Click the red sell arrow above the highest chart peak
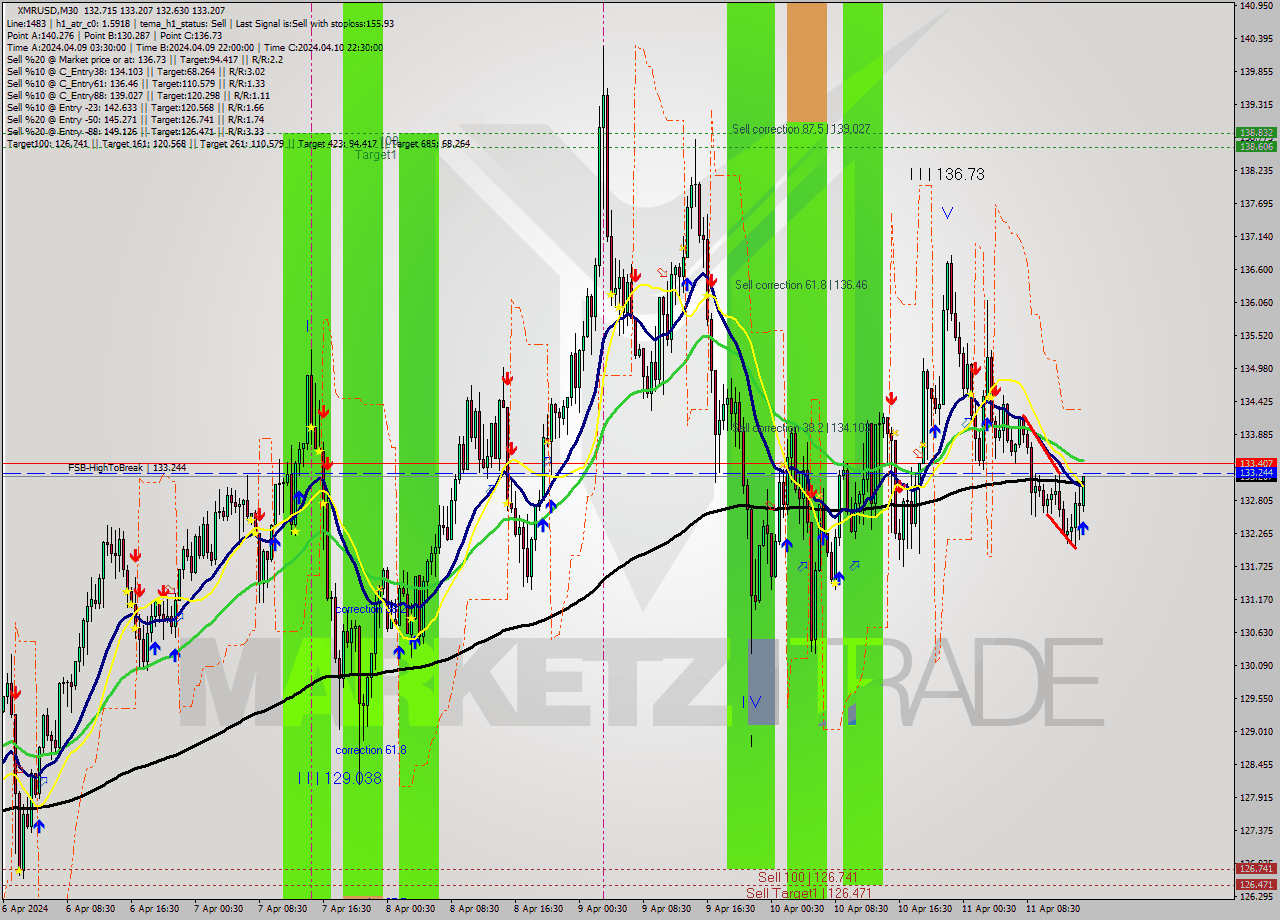This screenshot has height=920, width=1280. (x=635, y=275)
